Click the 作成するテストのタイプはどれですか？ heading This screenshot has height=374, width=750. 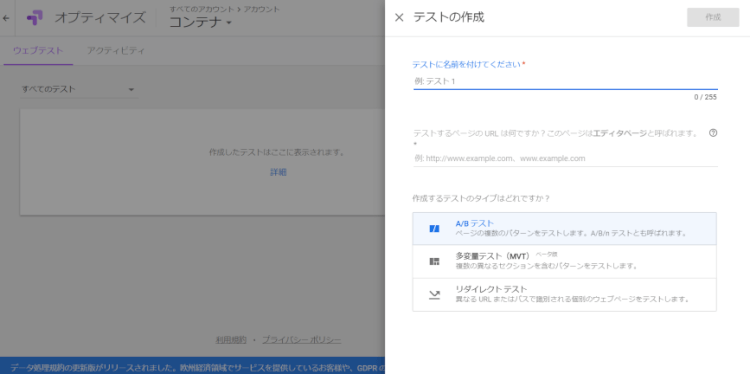(481, 198)
